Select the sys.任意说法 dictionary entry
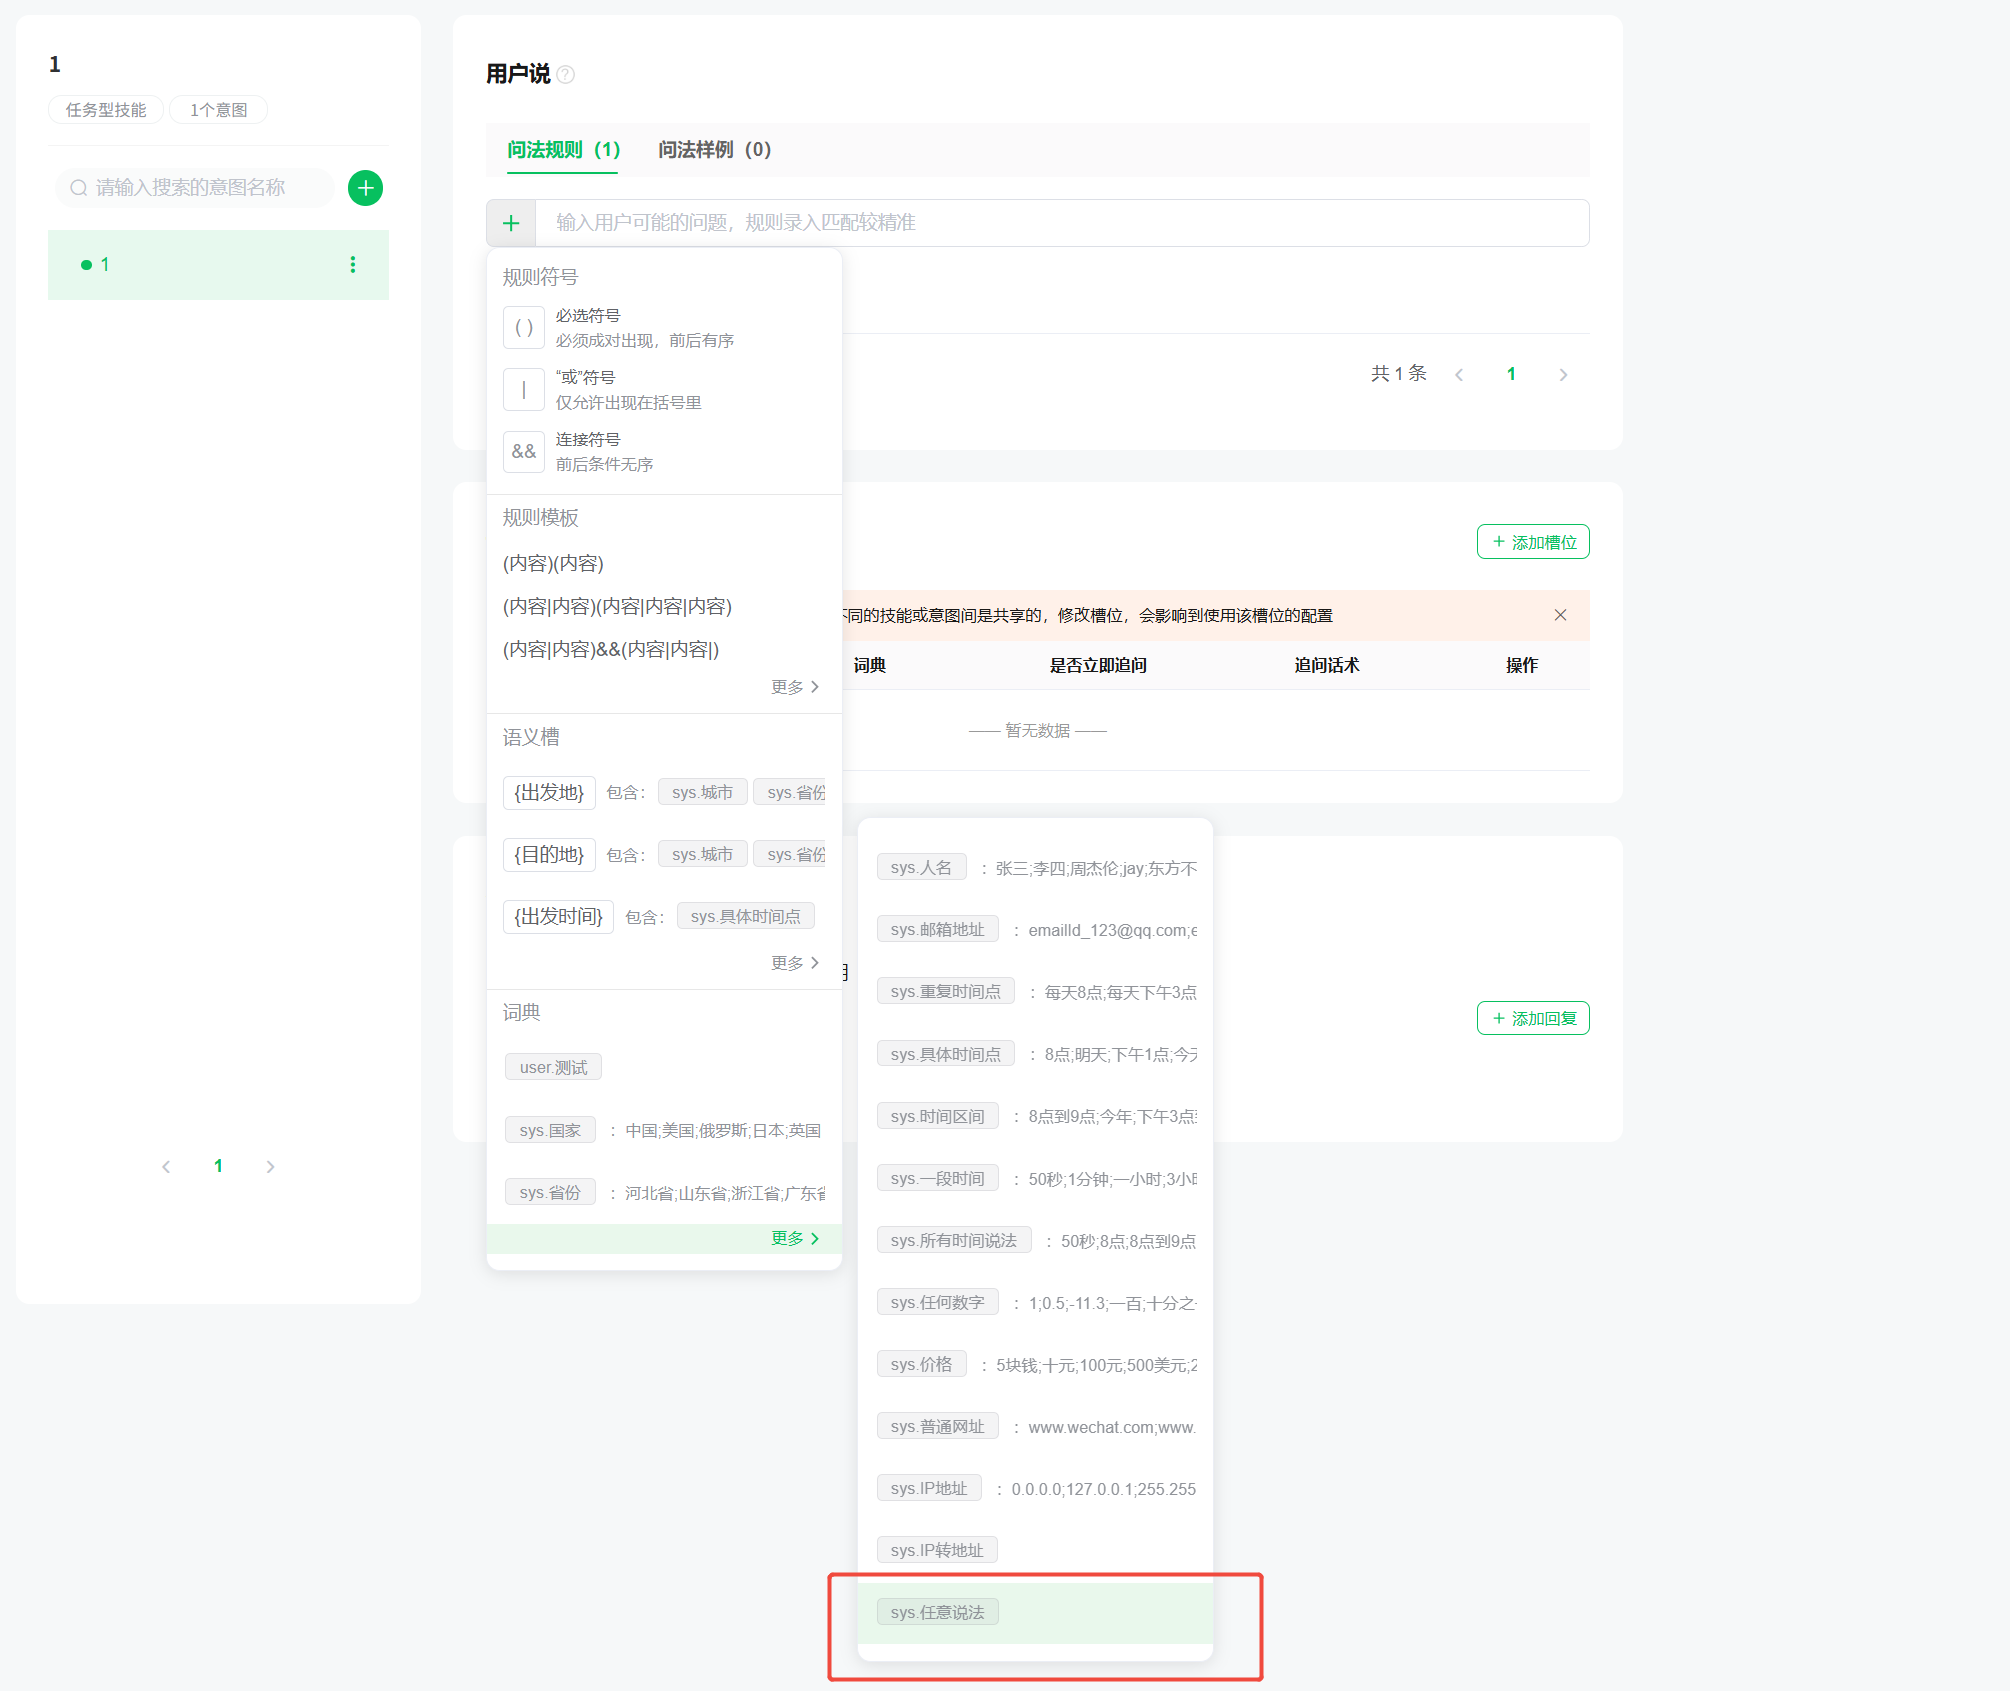 coord(937,1612)
